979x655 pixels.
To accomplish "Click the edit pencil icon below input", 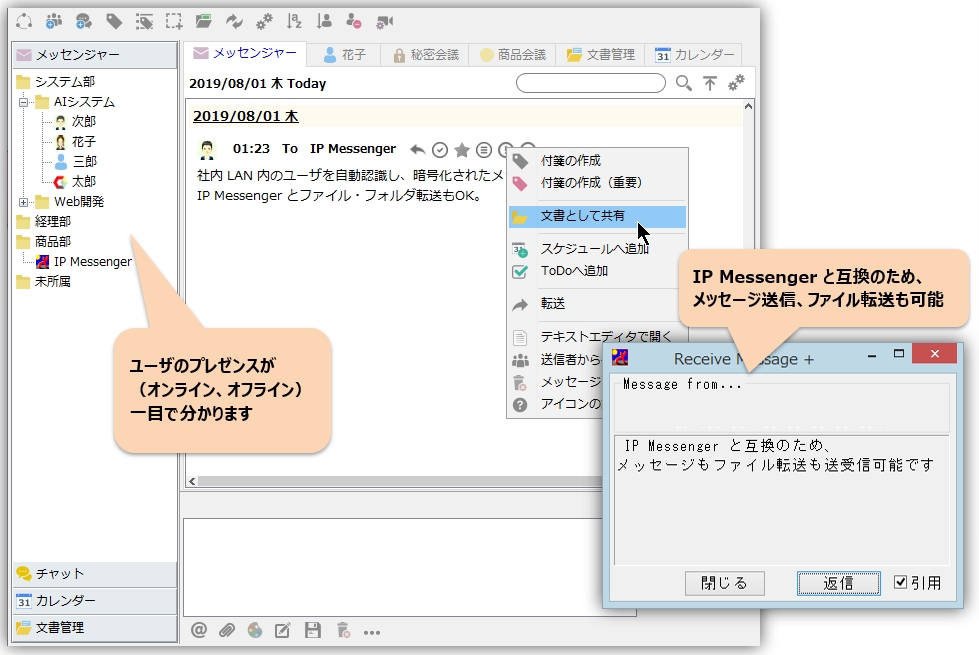I will 283,631.
